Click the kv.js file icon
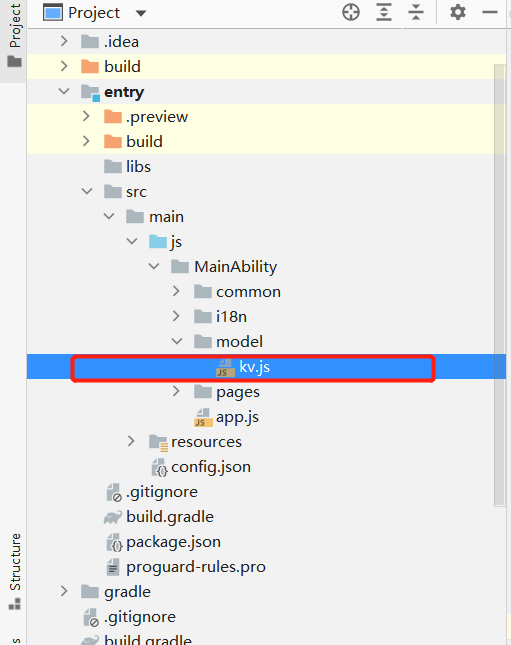The width and height of the screenshot is (511, 645). point(225,368)
